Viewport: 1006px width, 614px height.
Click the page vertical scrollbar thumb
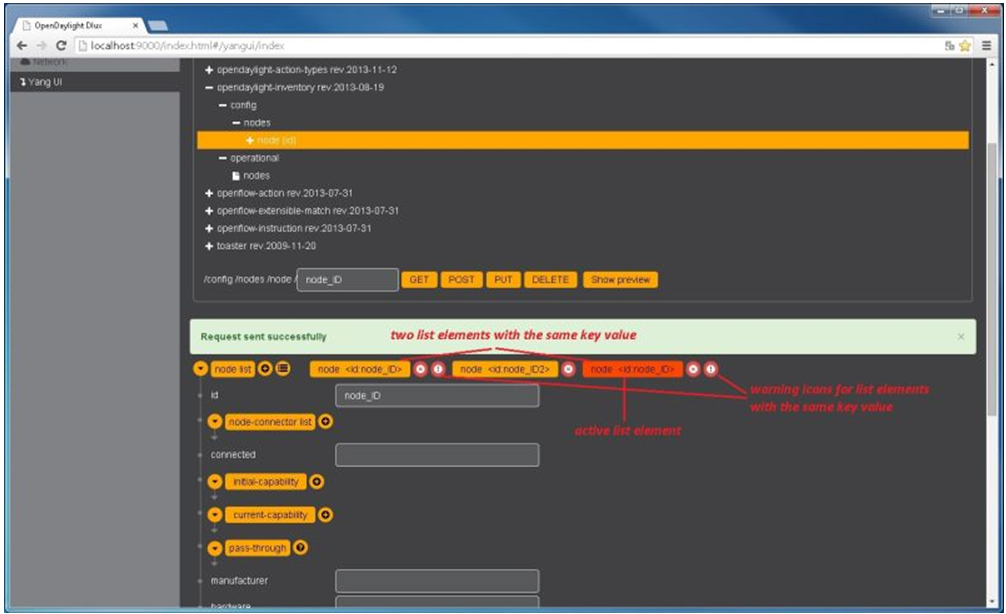tap(993, 279)
